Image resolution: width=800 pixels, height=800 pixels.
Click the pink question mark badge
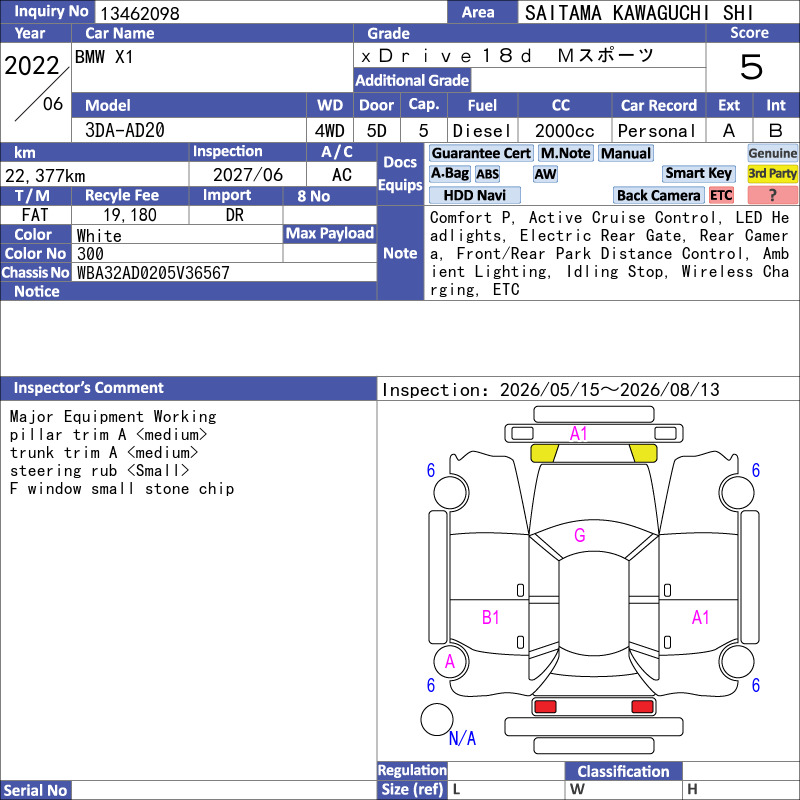click(772, 195)
